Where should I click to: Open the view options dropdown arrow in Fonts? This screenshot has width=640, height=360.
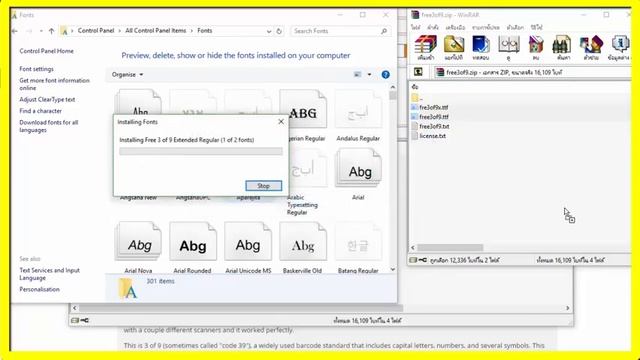coord(369,75)
